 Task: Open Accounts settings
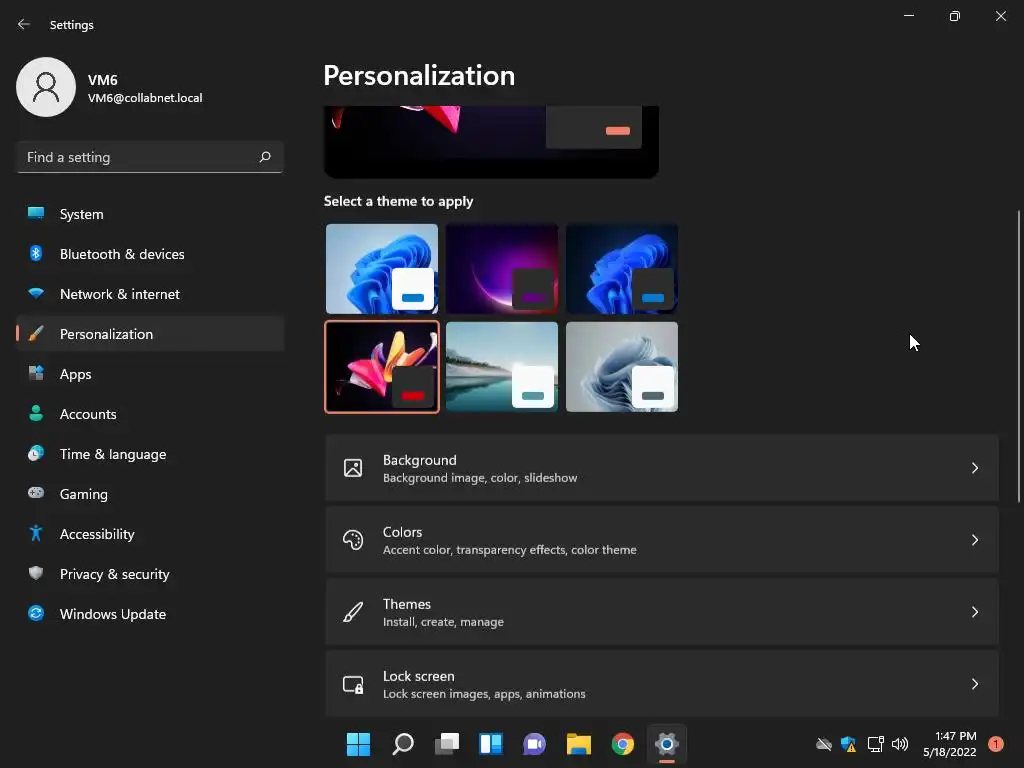pos(150,414)
